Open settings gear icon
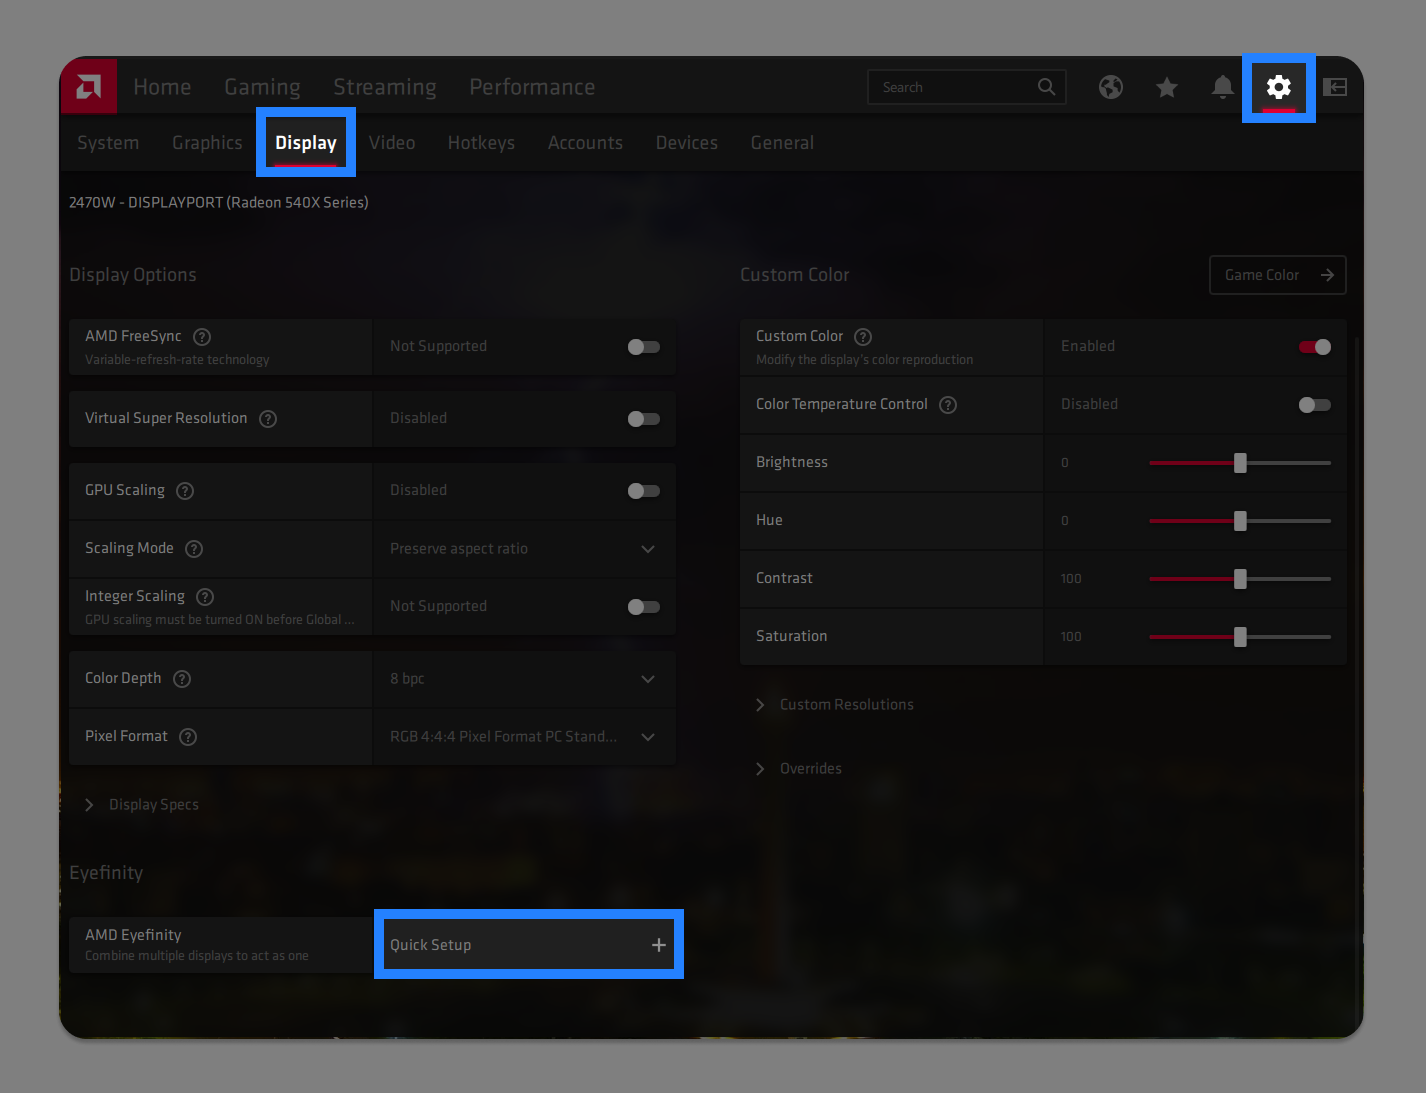The width and height of the screenshot is (1426, 1093). [x=1278, y=87]
